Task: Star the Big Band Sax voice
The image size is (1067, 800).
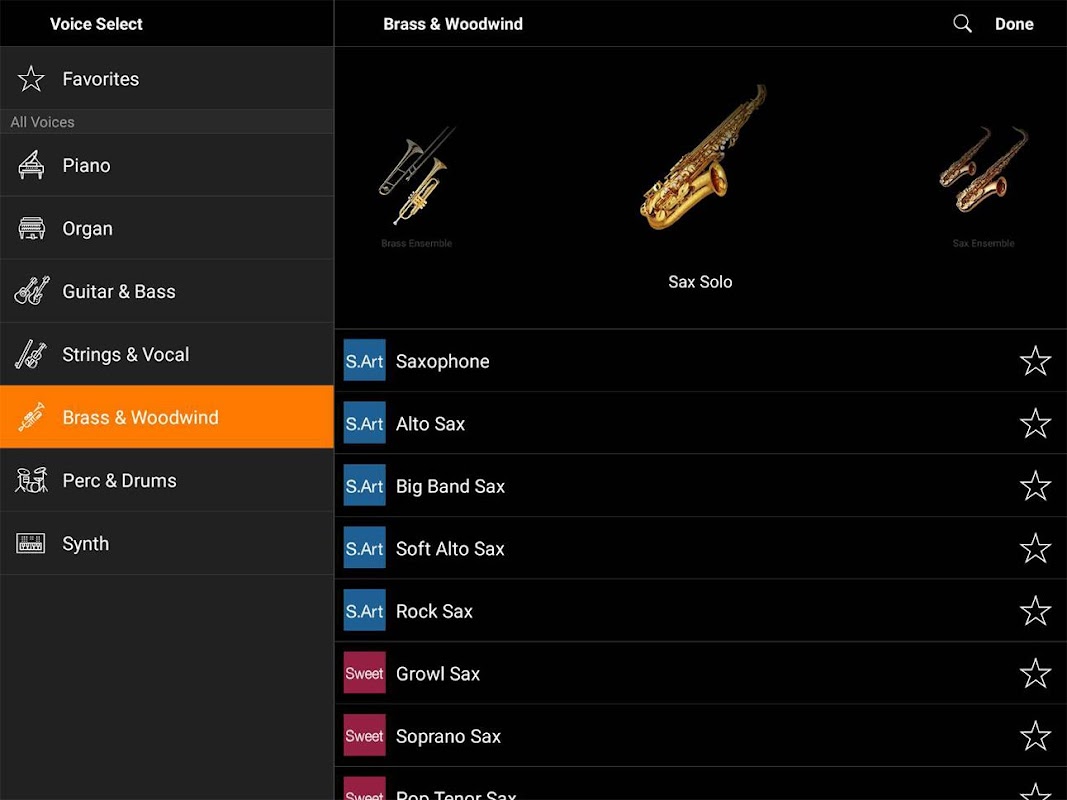Action: (1035, 486)
